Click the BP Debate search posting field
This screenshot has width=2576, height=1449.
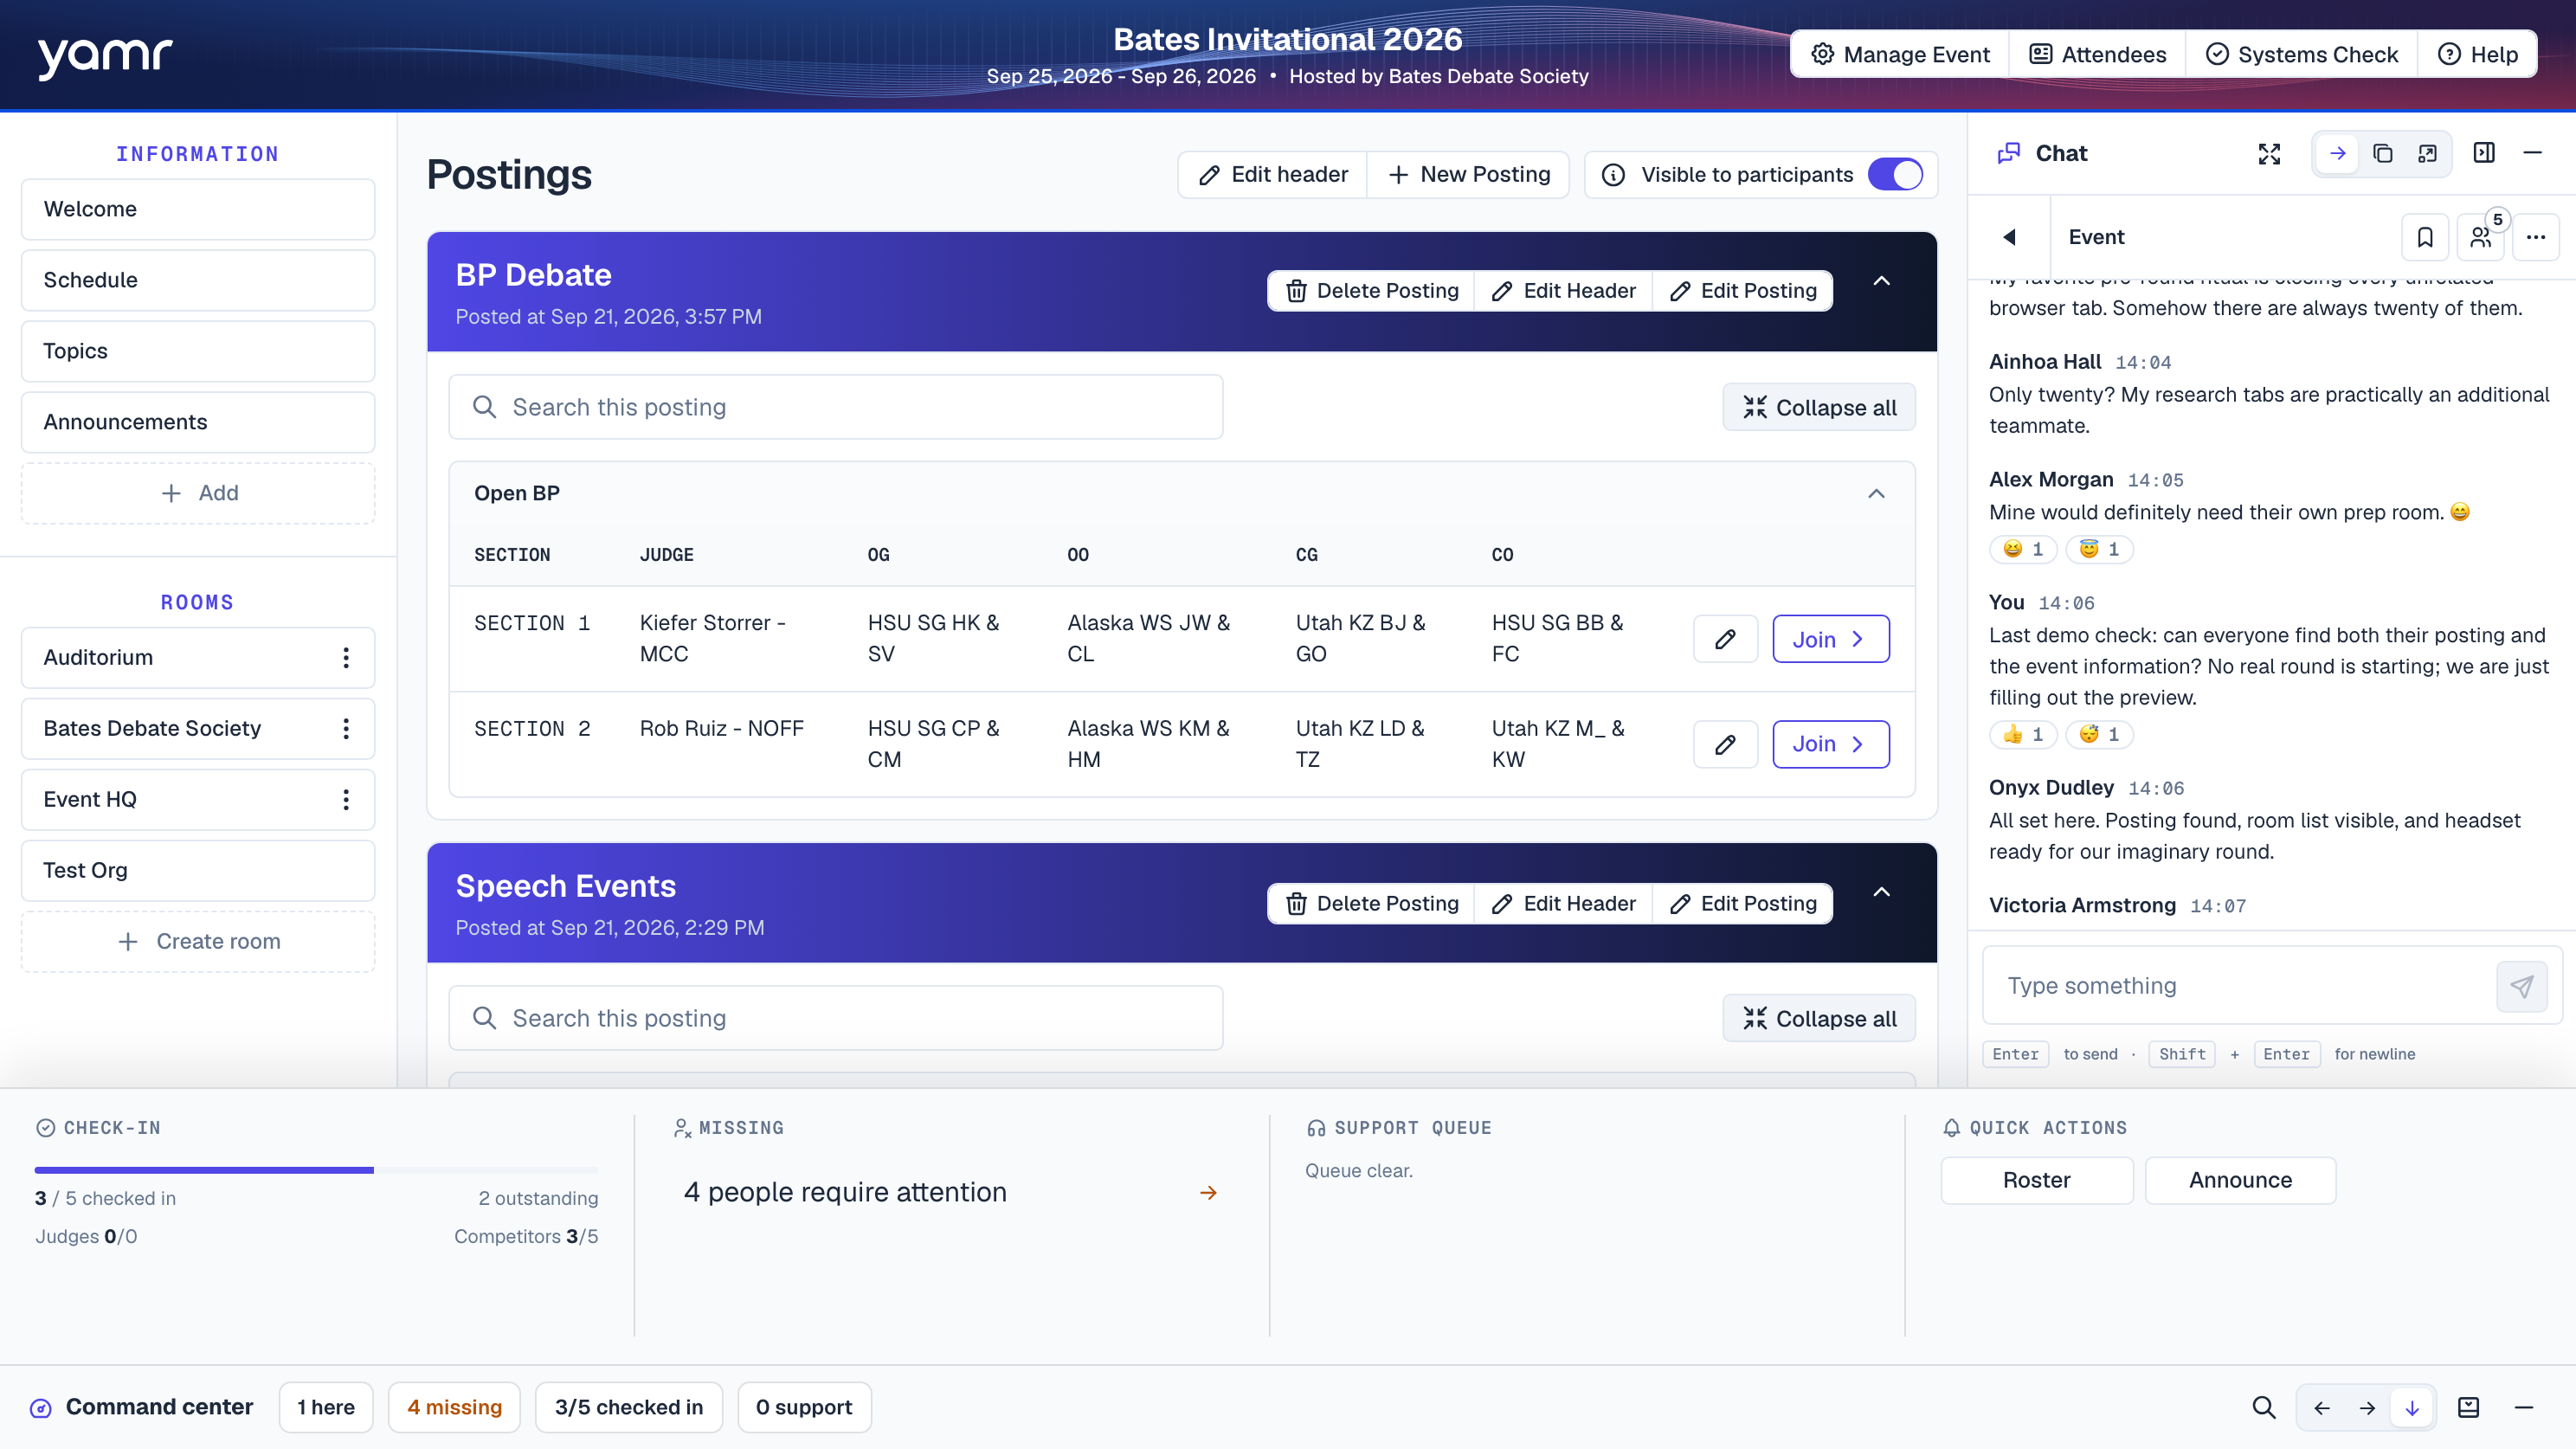click(x=836, y=407)
